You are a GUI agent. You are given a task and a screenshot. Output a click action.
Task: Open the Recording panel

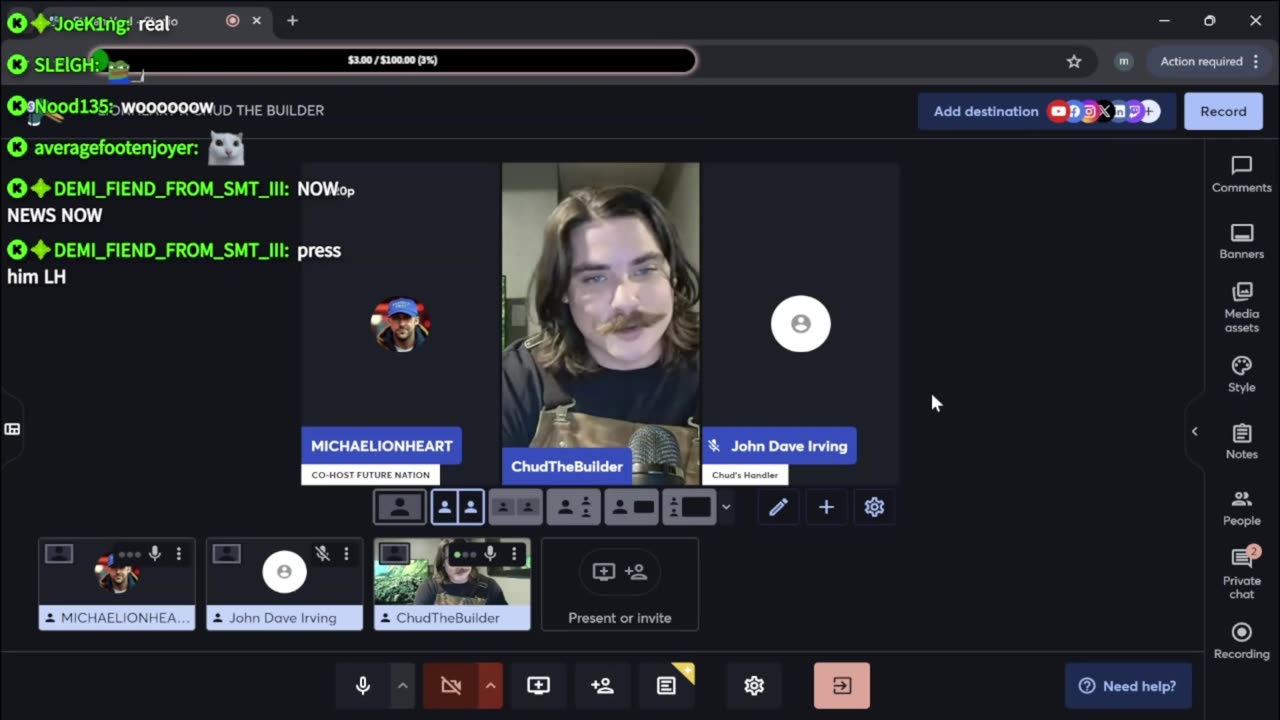tap(1241, 641)
